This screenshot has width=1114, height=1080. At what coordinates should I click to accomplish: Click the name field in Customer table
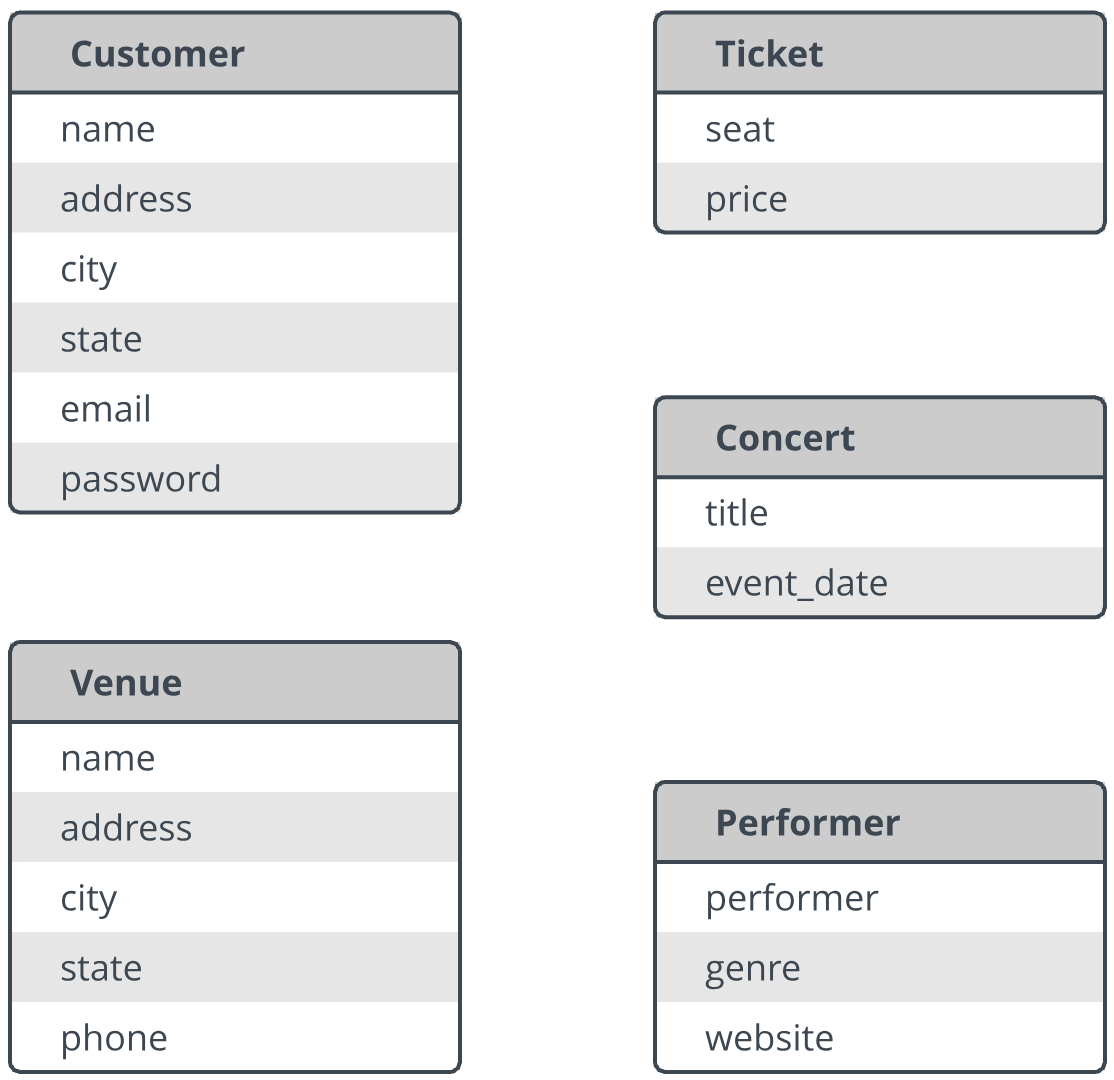235,129
